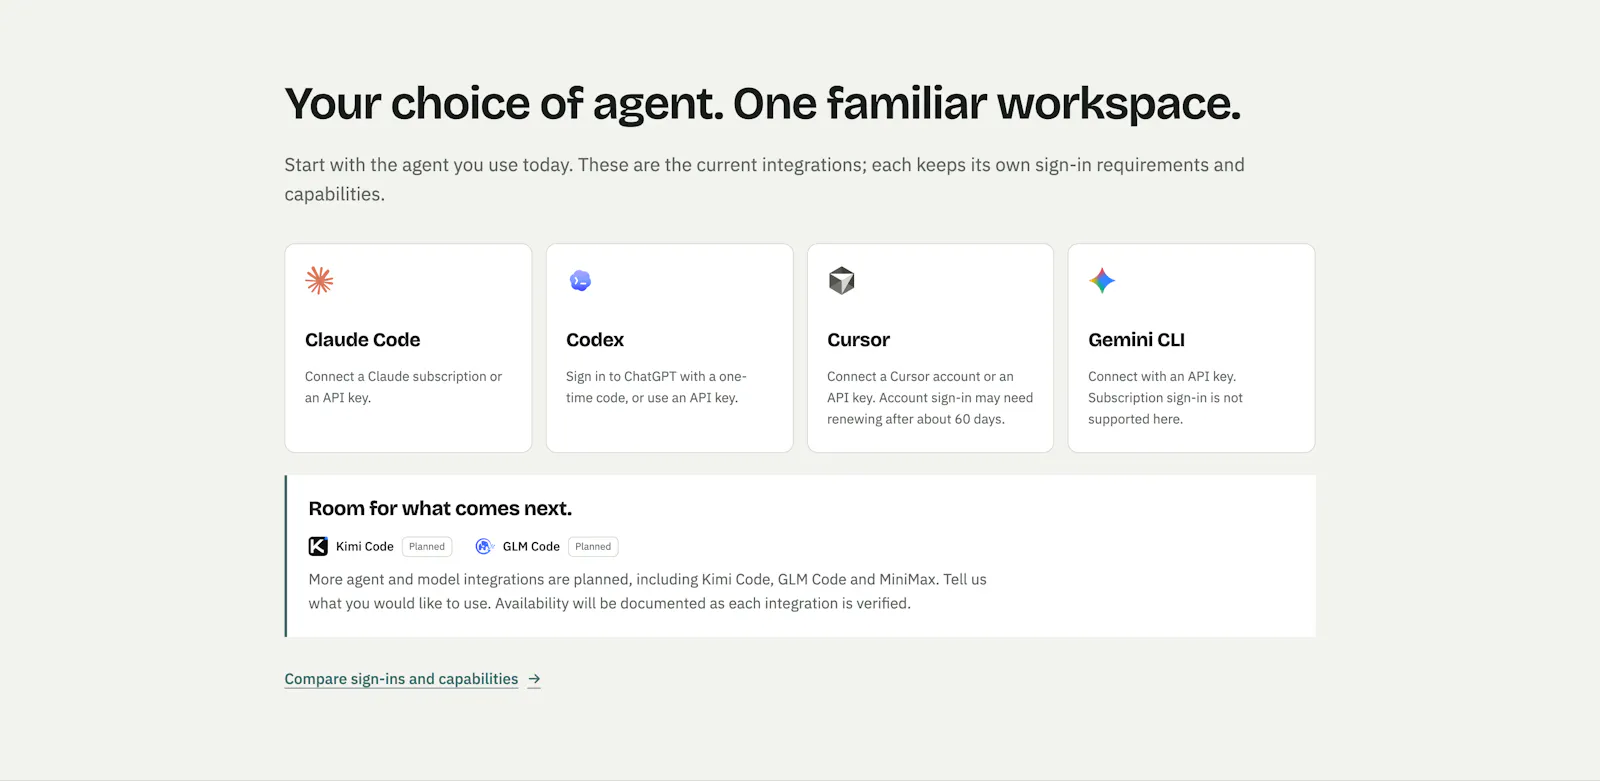Click the Kimi Code K logo

coord(318,546)
